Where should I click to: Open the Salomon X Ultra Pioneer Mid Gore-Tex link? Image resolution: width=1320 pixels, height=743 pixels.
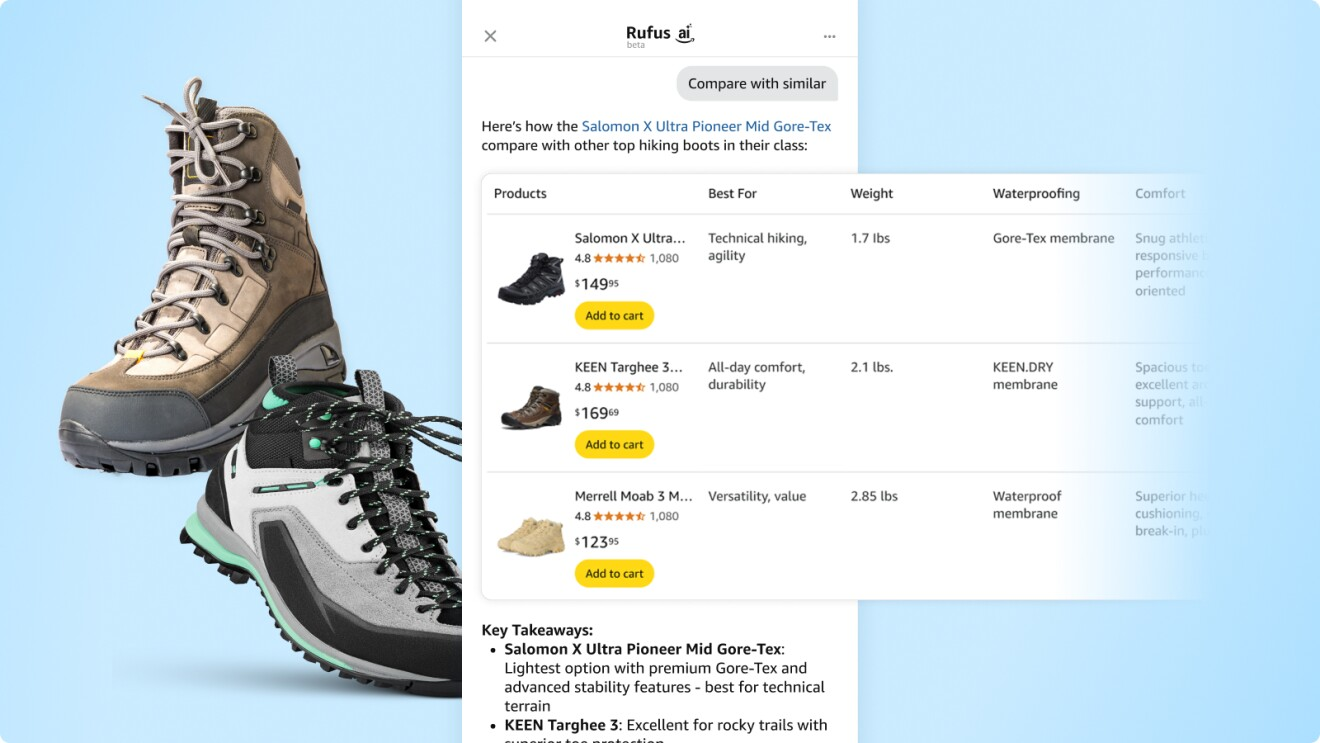(706, 126)
